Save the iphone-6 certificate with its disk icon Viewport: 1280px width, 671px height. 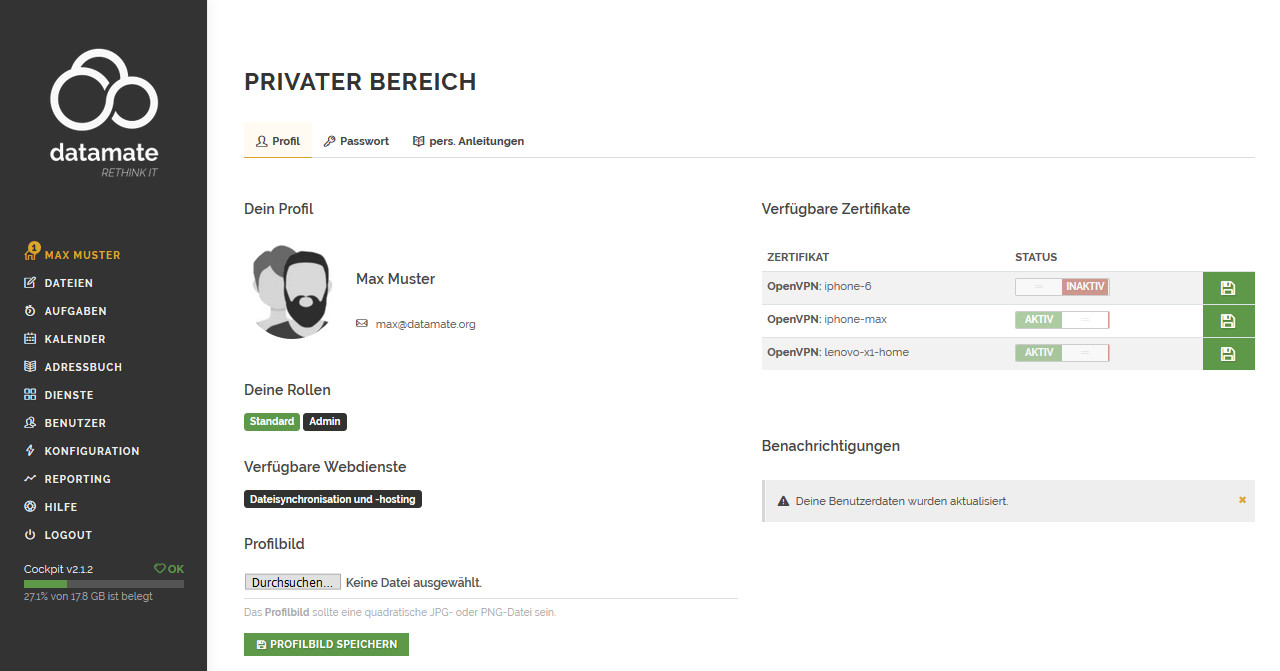(1228, 288)
